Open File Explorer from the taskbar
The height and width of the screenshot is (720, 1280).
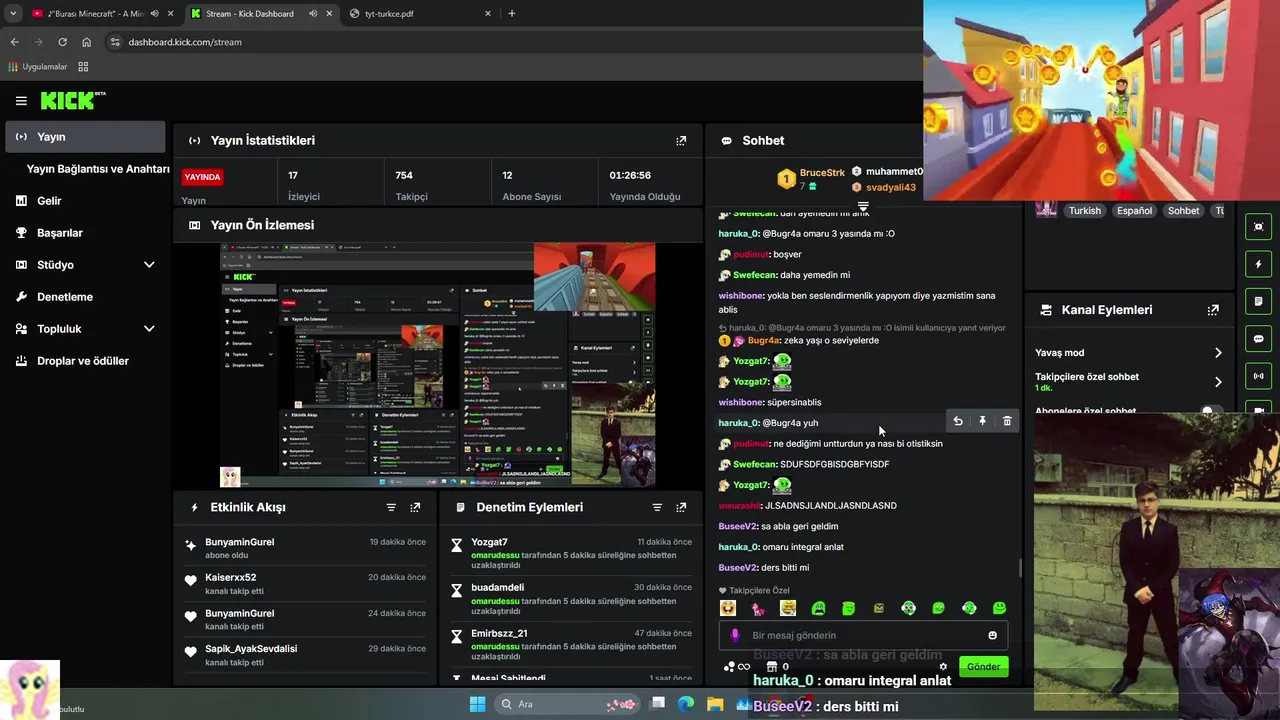715,704
